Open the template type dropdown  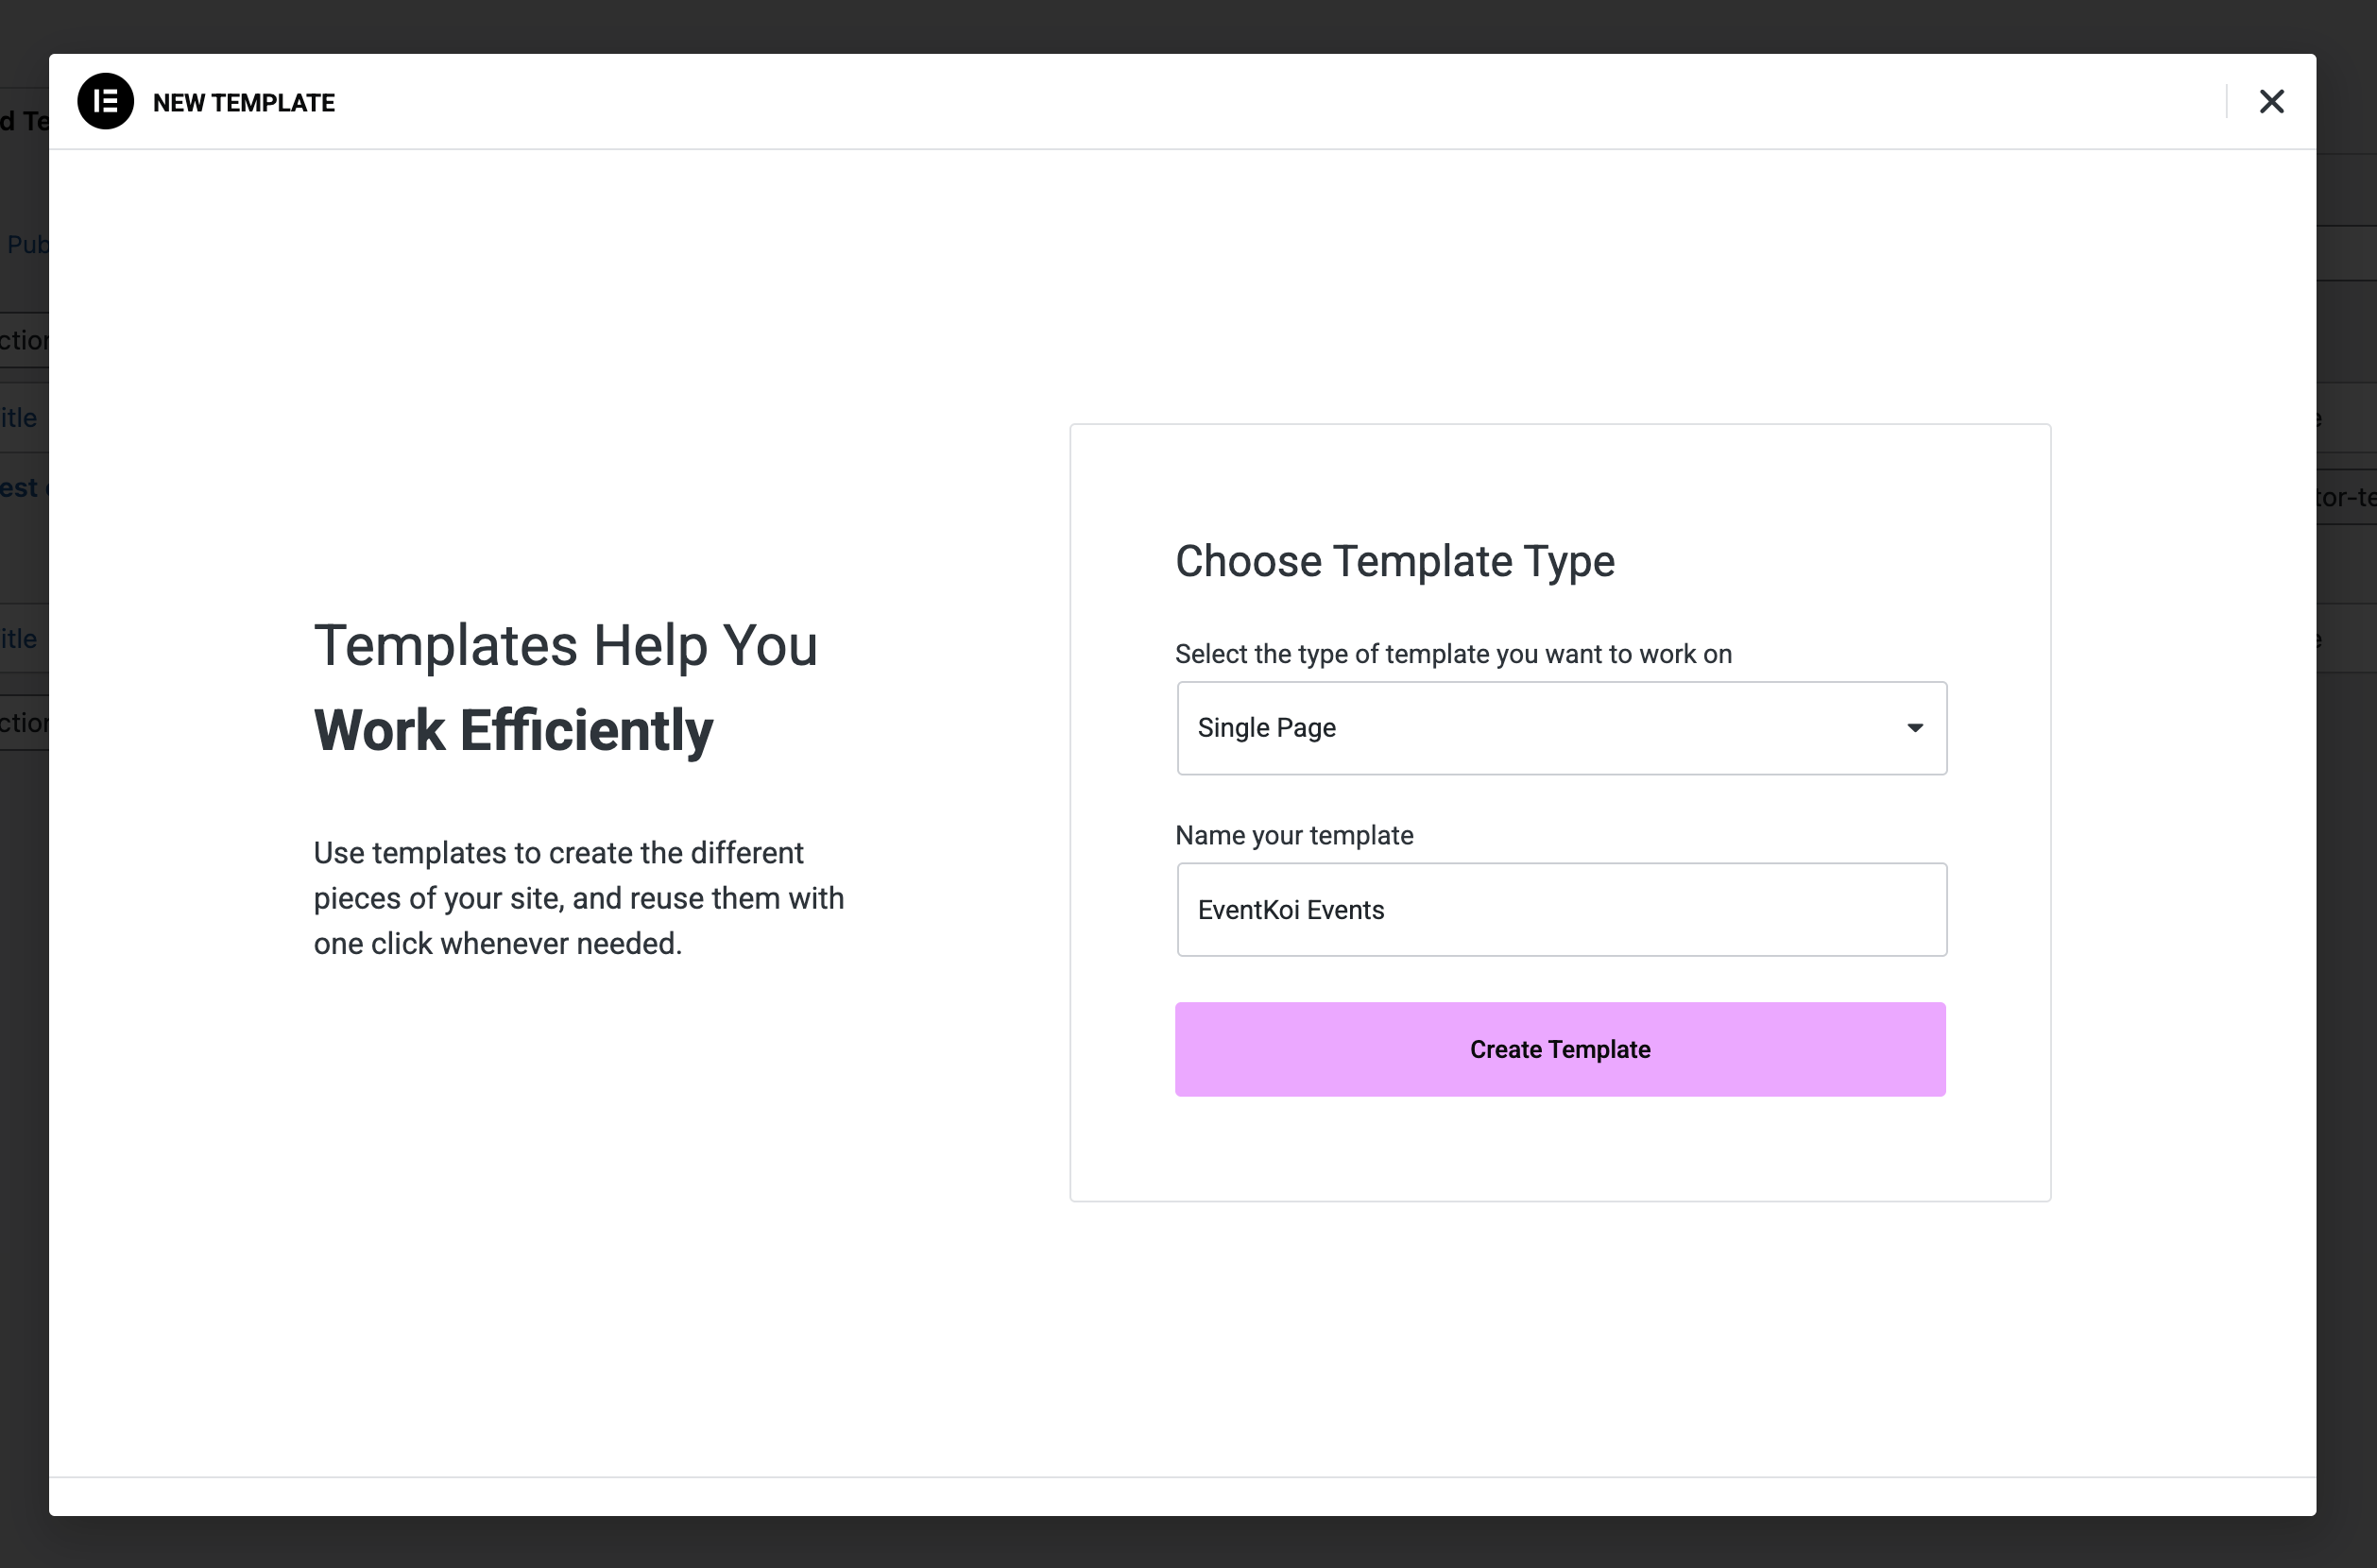pos(1560,728)
